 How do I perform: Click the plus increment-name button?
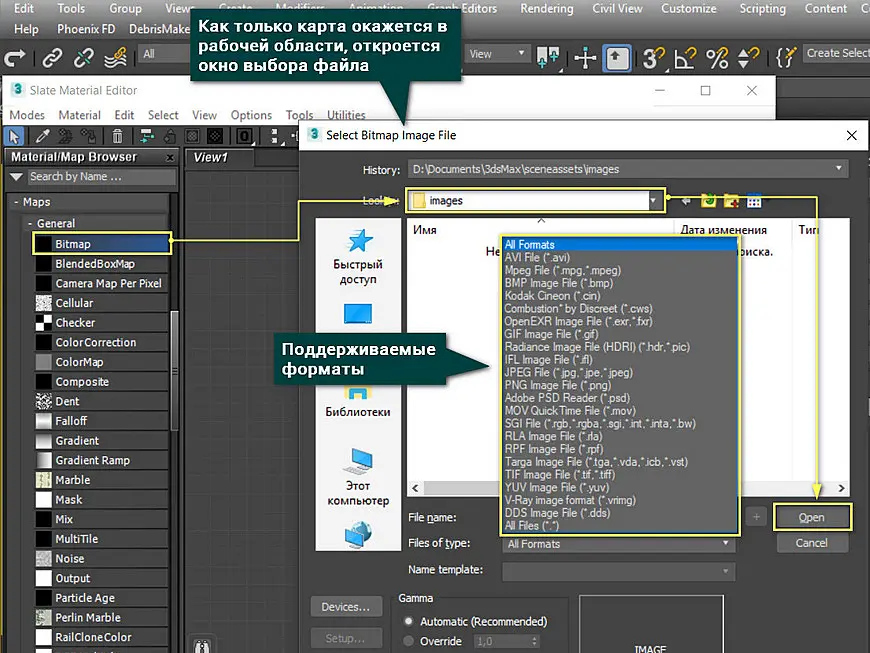click(756, 517)
